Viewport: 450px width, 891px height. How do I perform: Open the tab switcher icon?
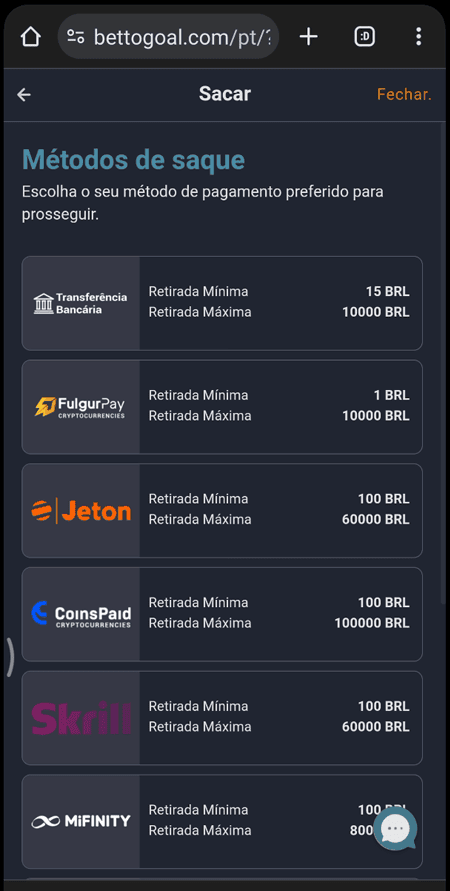click(x=364, y=37)
